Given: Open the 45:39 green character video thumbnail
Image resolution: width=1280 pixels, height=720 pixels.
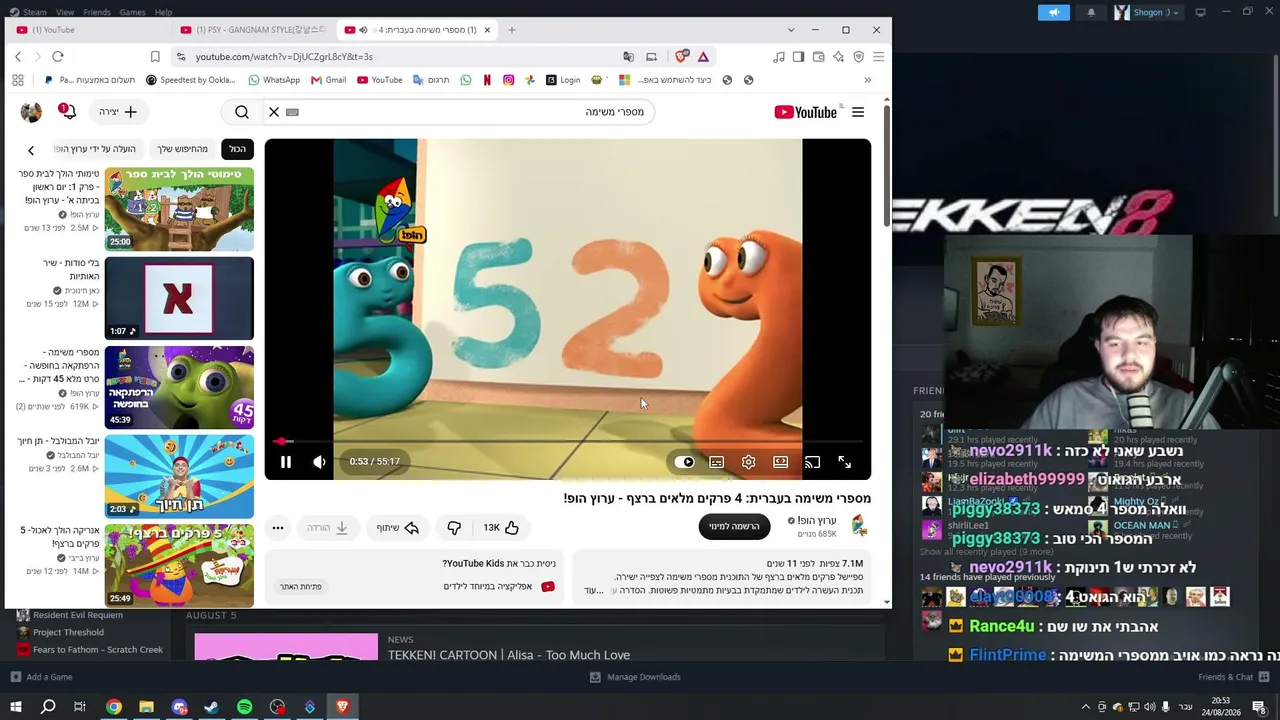Looking at the screenshot, I should [x=179, y=387].
